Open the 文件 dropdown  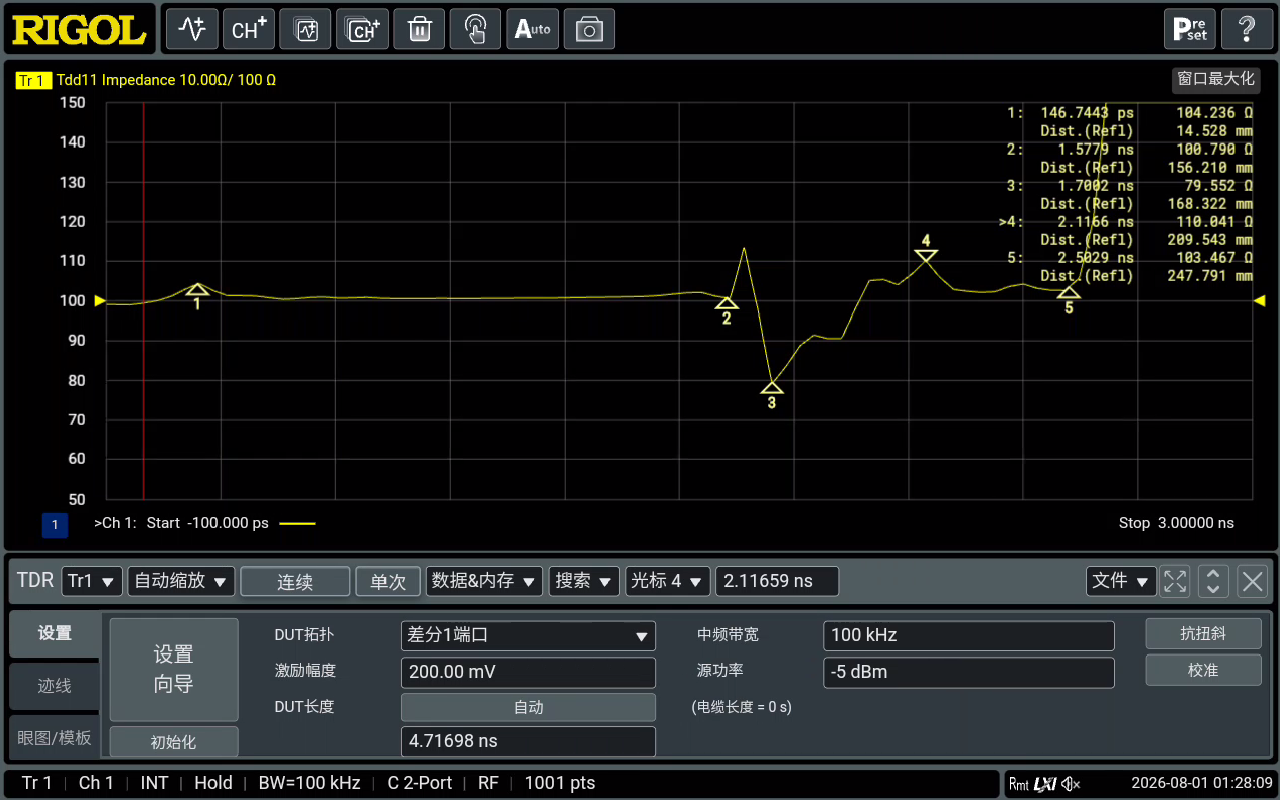point(1120,581)
